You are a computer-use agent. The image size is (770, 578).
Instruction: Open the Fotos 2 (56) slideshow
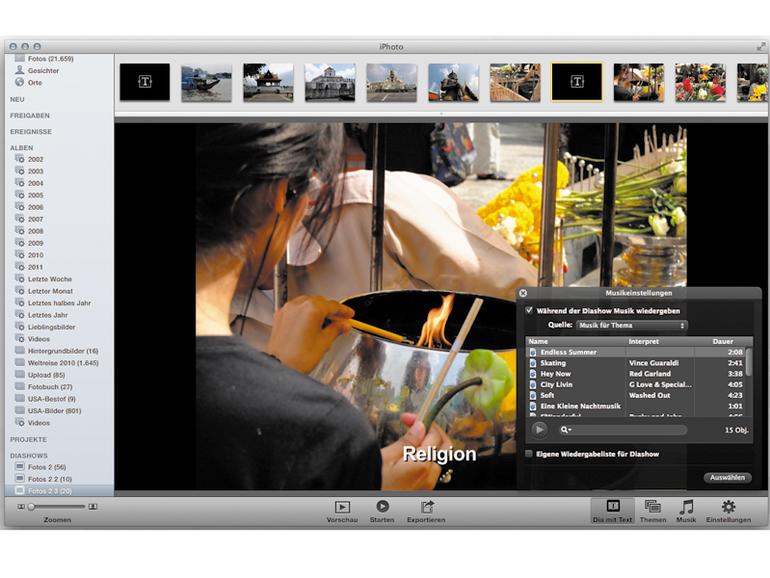tap(47, 467)
